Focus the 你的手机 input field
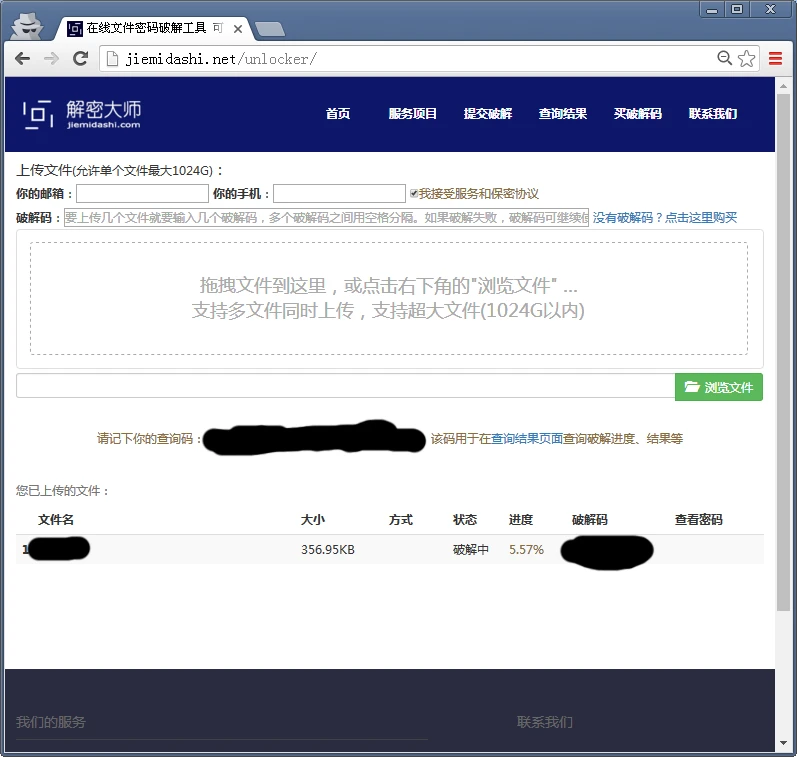Image resolution: width=797 pixels, height=757 pixels. [339, 194]
